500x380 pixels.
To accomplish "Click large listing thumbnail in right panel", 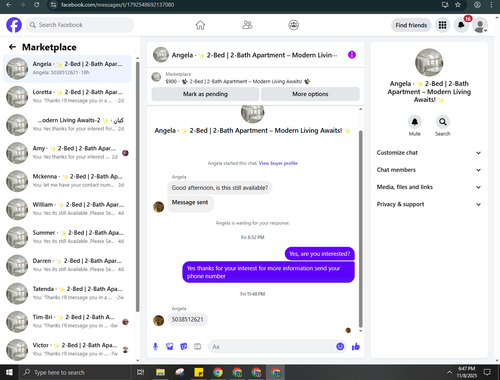I will tap(429, 62).
